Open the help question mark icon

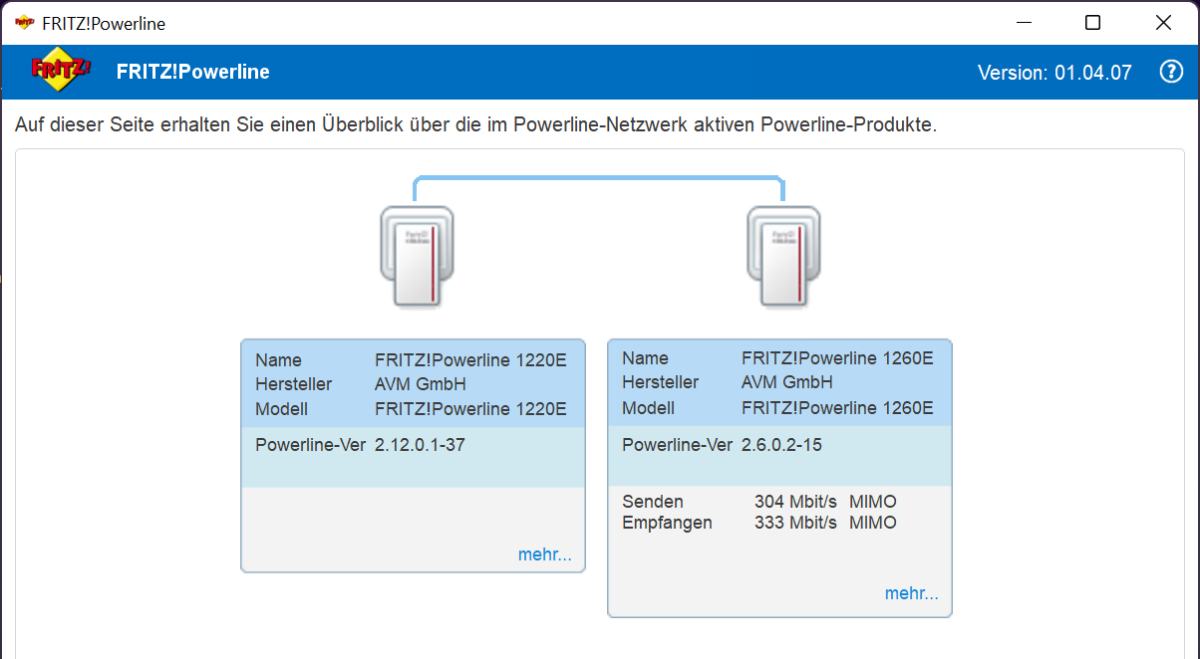(1171, 72)
